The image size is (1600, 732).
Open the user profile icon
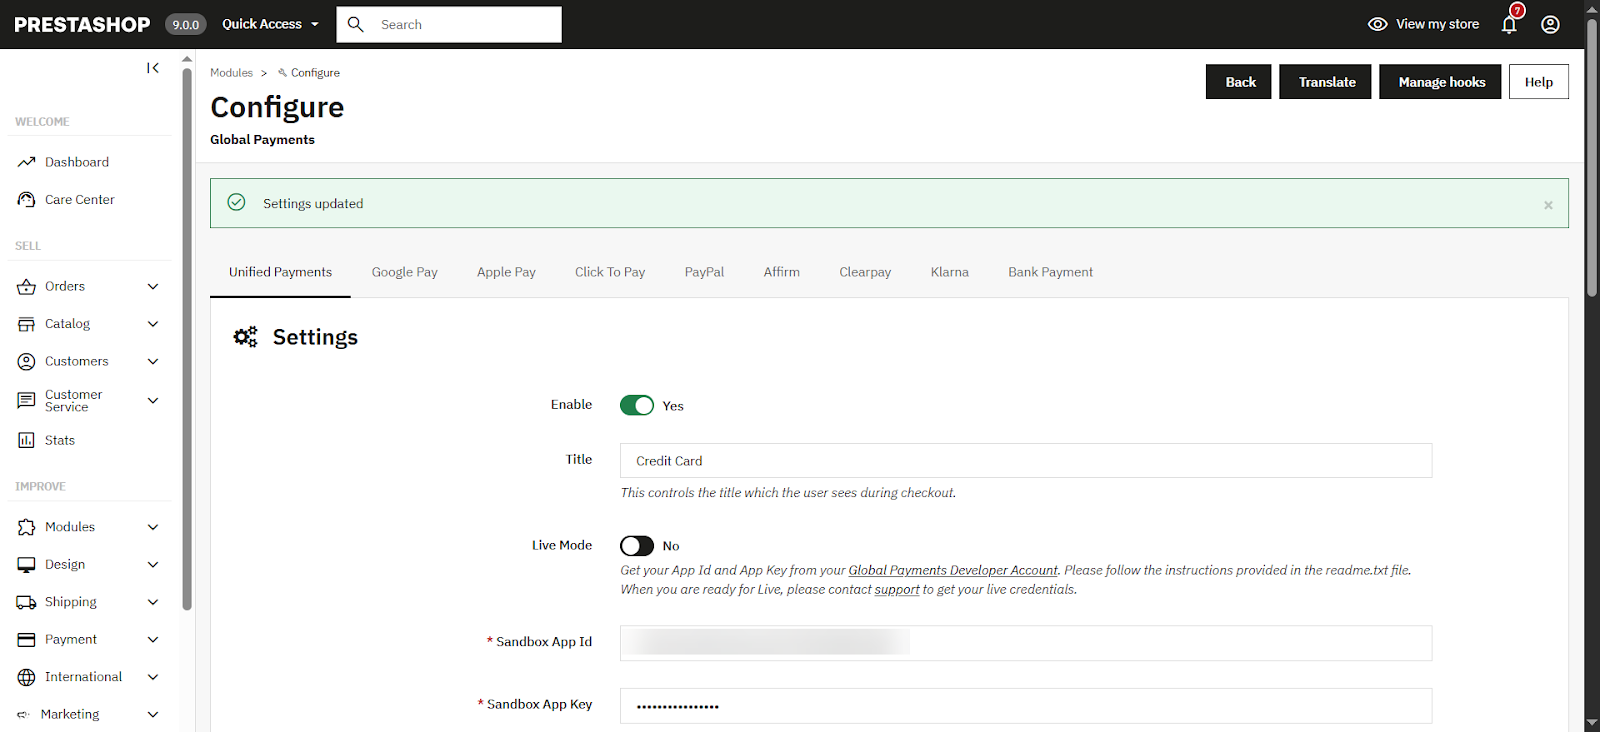click(1550, 24)
